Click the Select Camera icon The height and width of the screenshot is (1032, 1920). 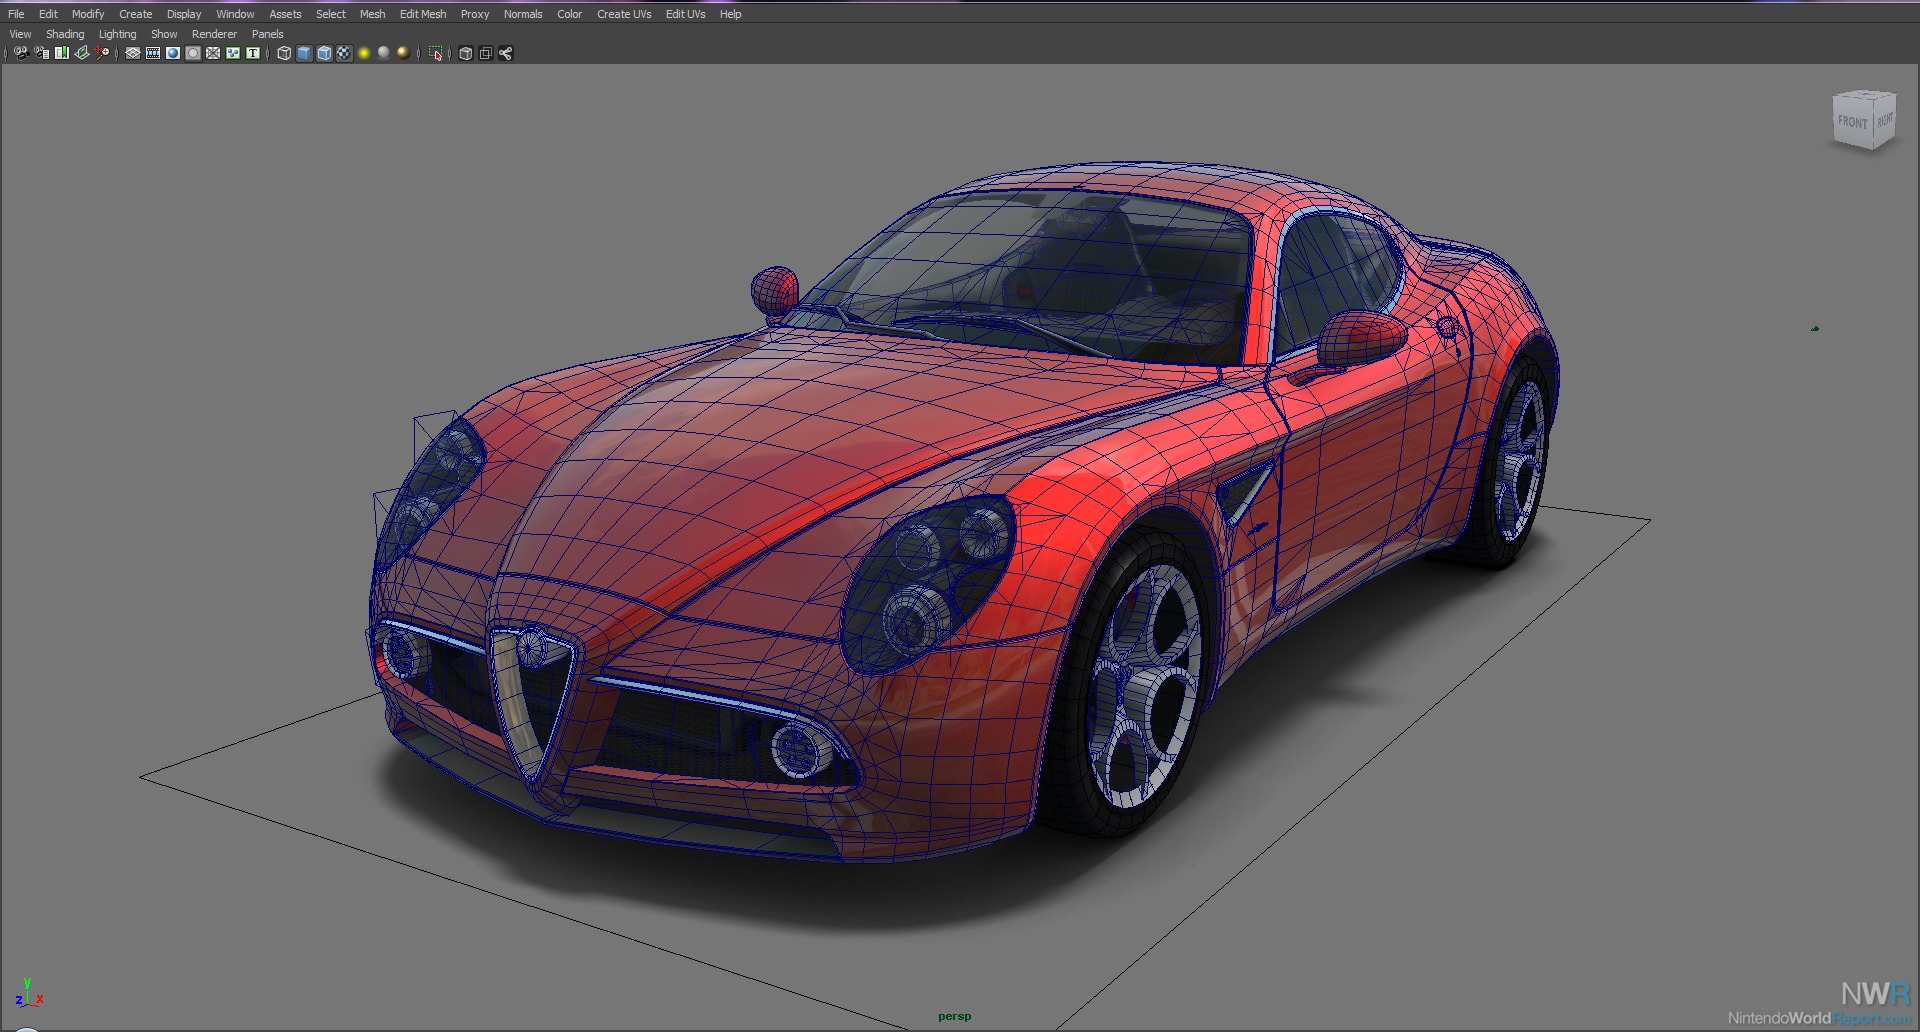21,54
